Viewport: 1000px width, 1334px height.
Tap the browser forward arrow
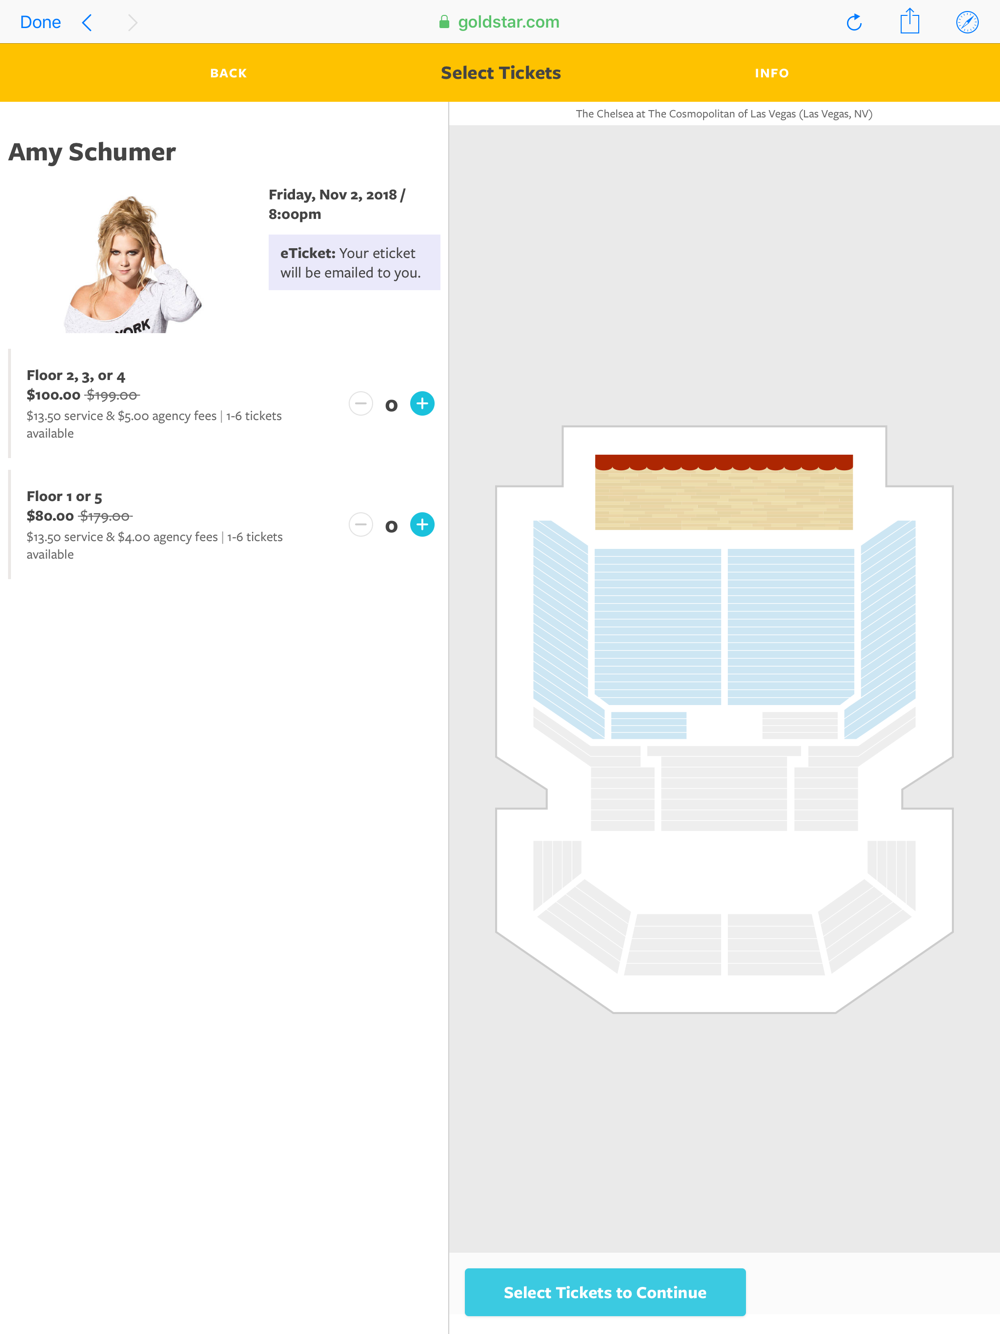click(132, 22)
